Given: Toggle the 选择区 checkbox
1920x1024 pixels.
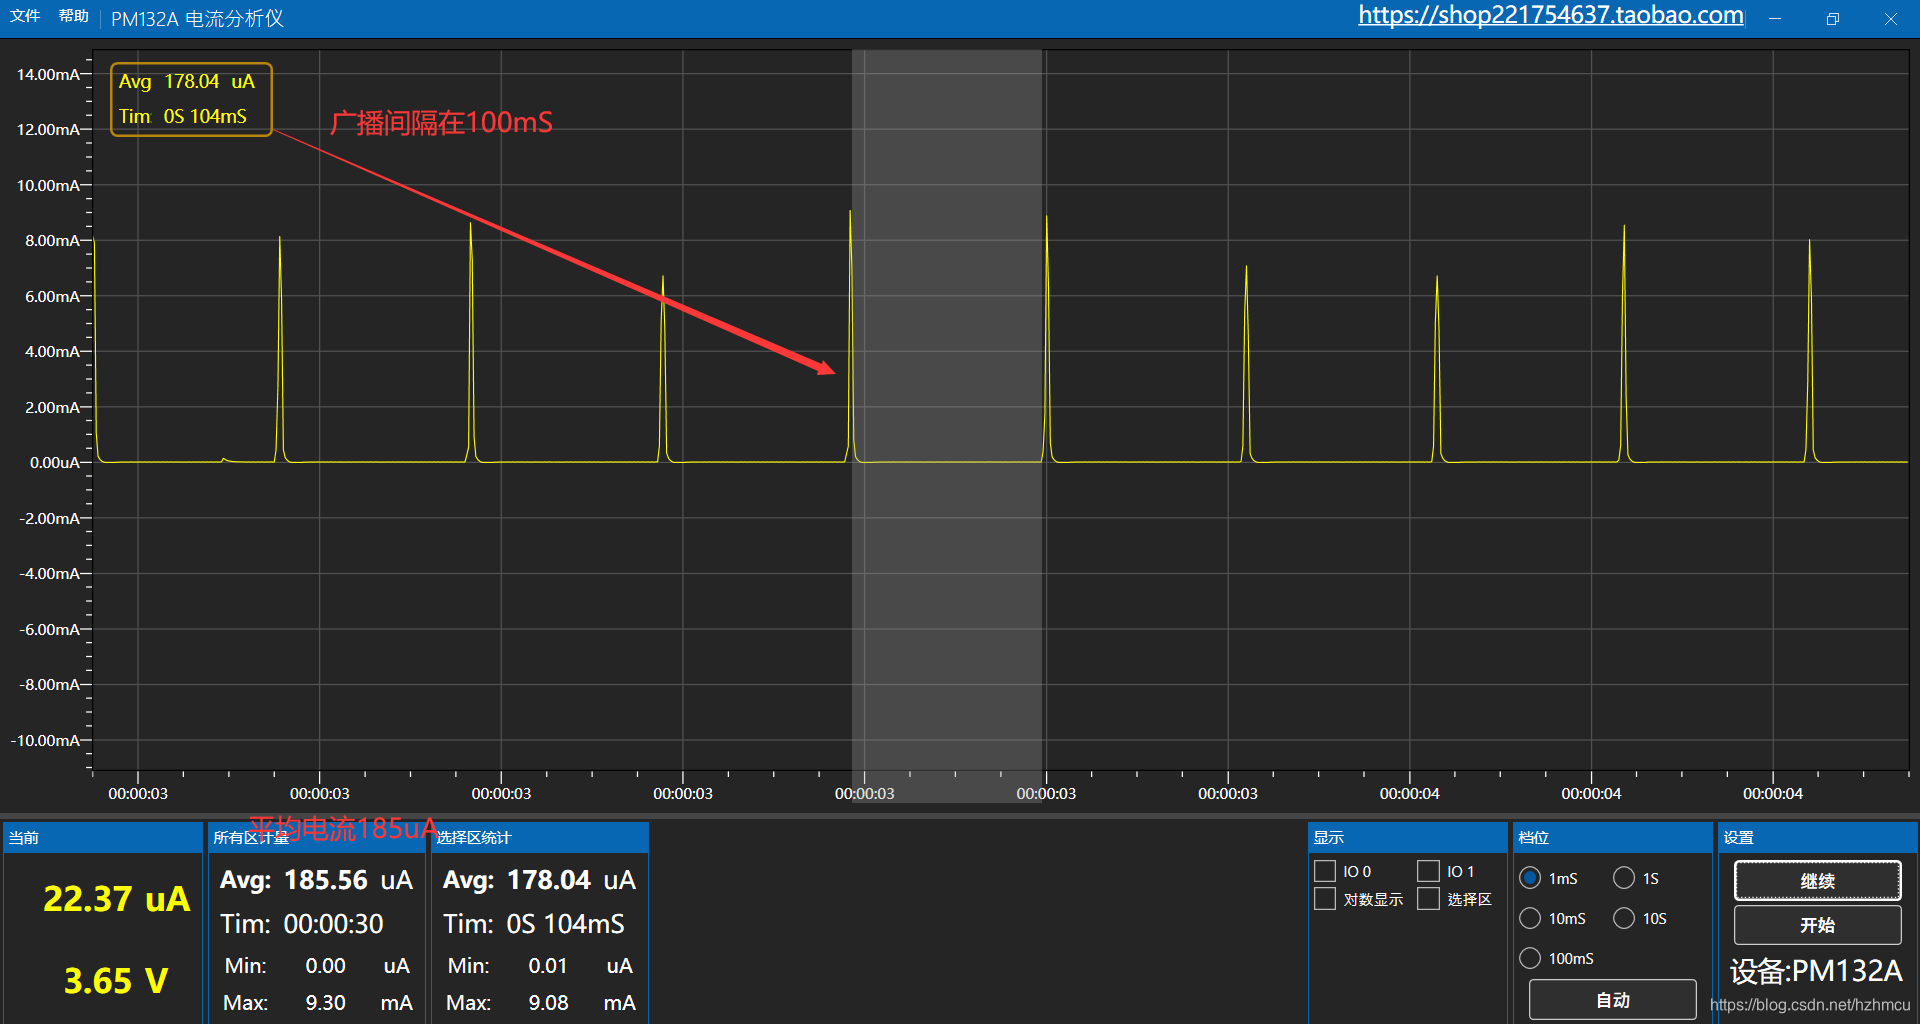Looking at the screenshot, I should (x=1428, y=899).
